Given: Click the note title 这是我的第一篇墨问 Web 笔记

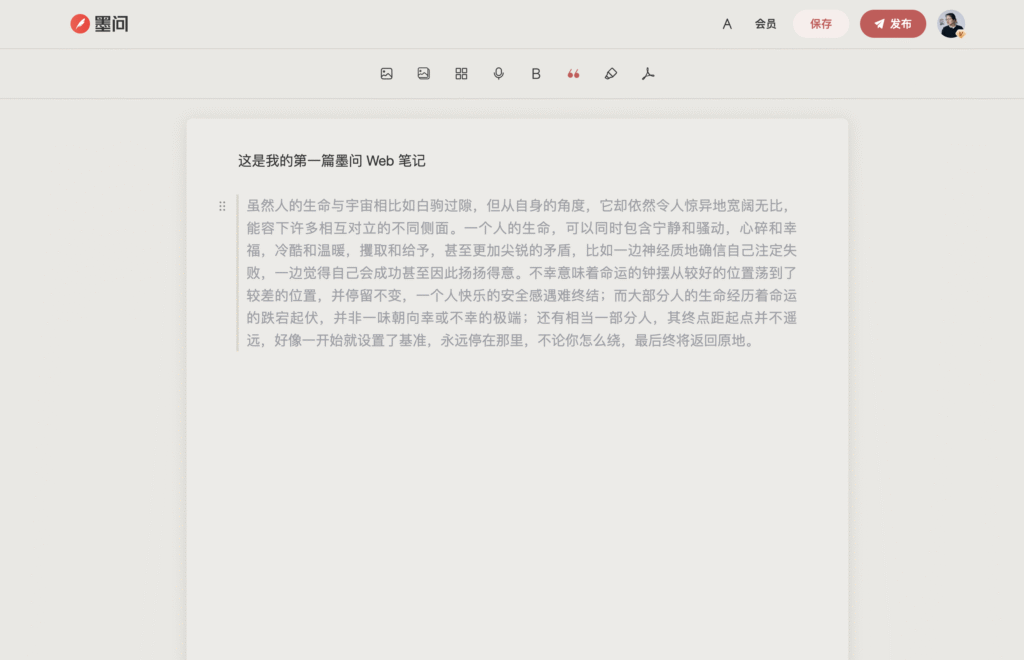Looking at the screenshot, I should click(331, 161).
